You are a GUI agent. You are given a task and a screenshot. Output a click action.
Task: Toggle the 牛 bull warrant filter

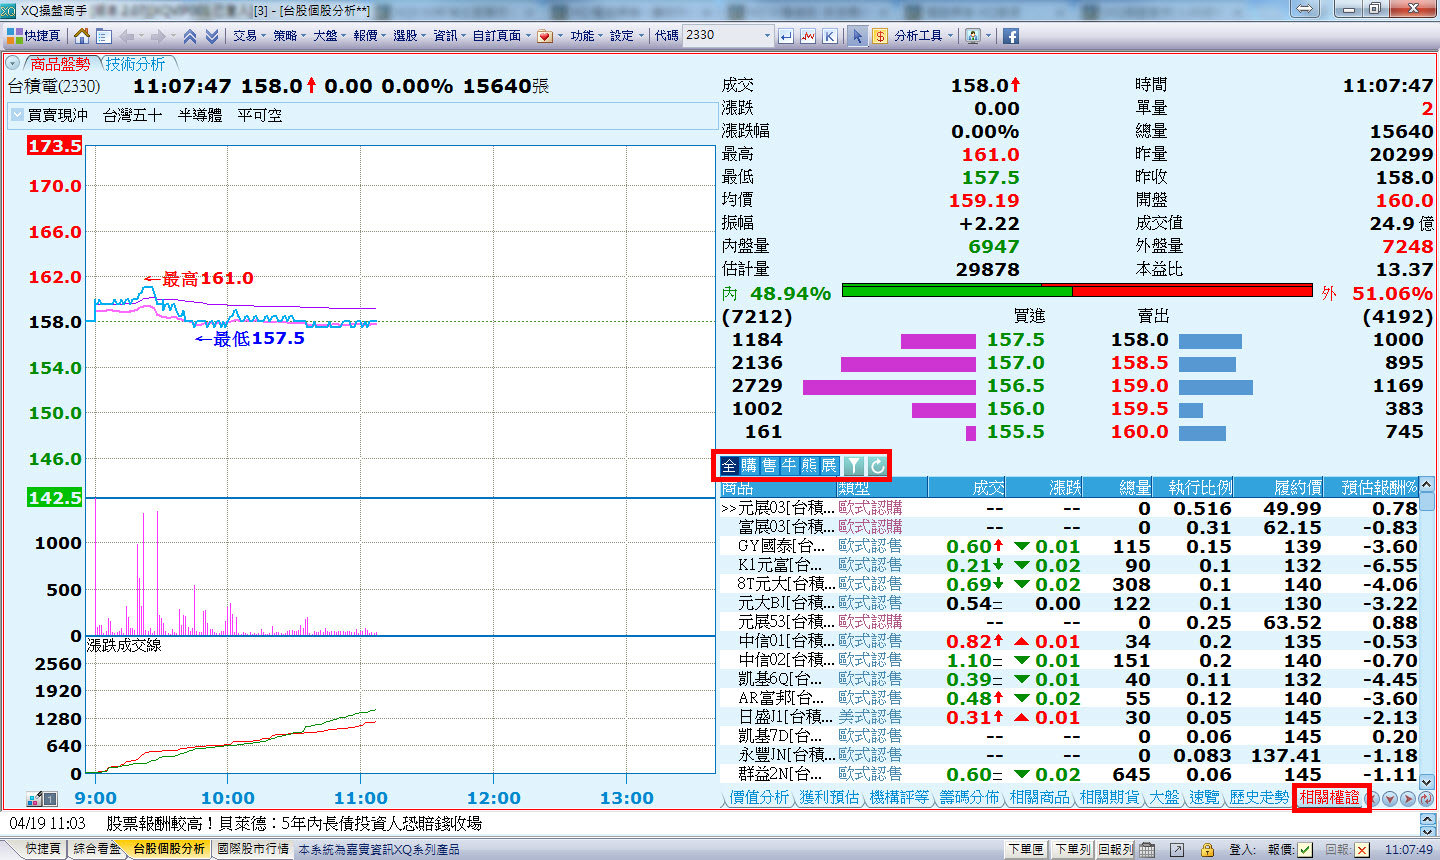(x=789, y=466)
